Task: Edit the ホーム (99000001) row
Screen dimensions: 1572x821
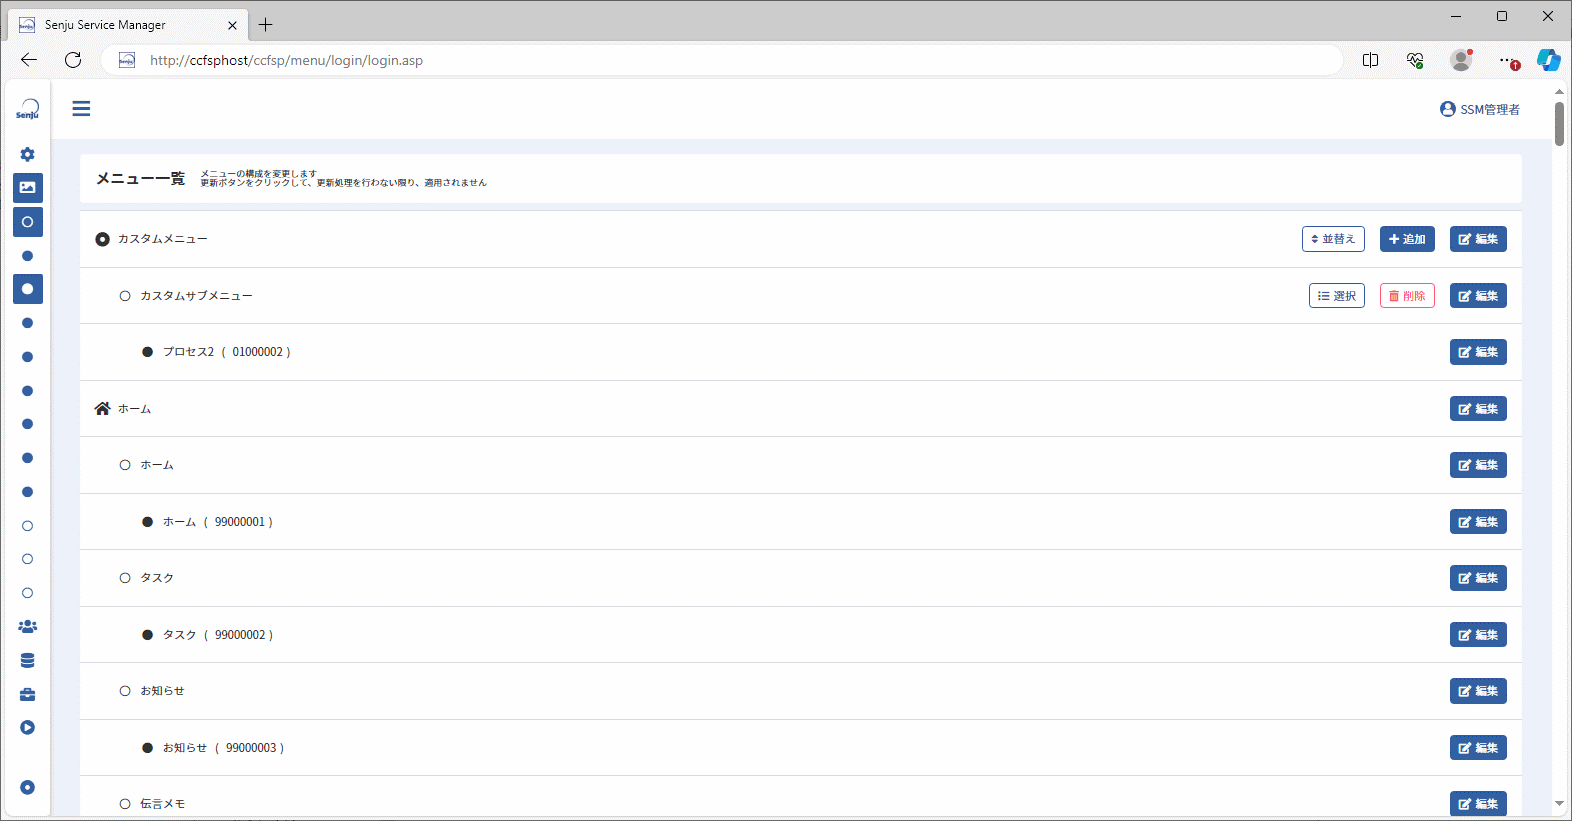Action: tap(1478, 522)
